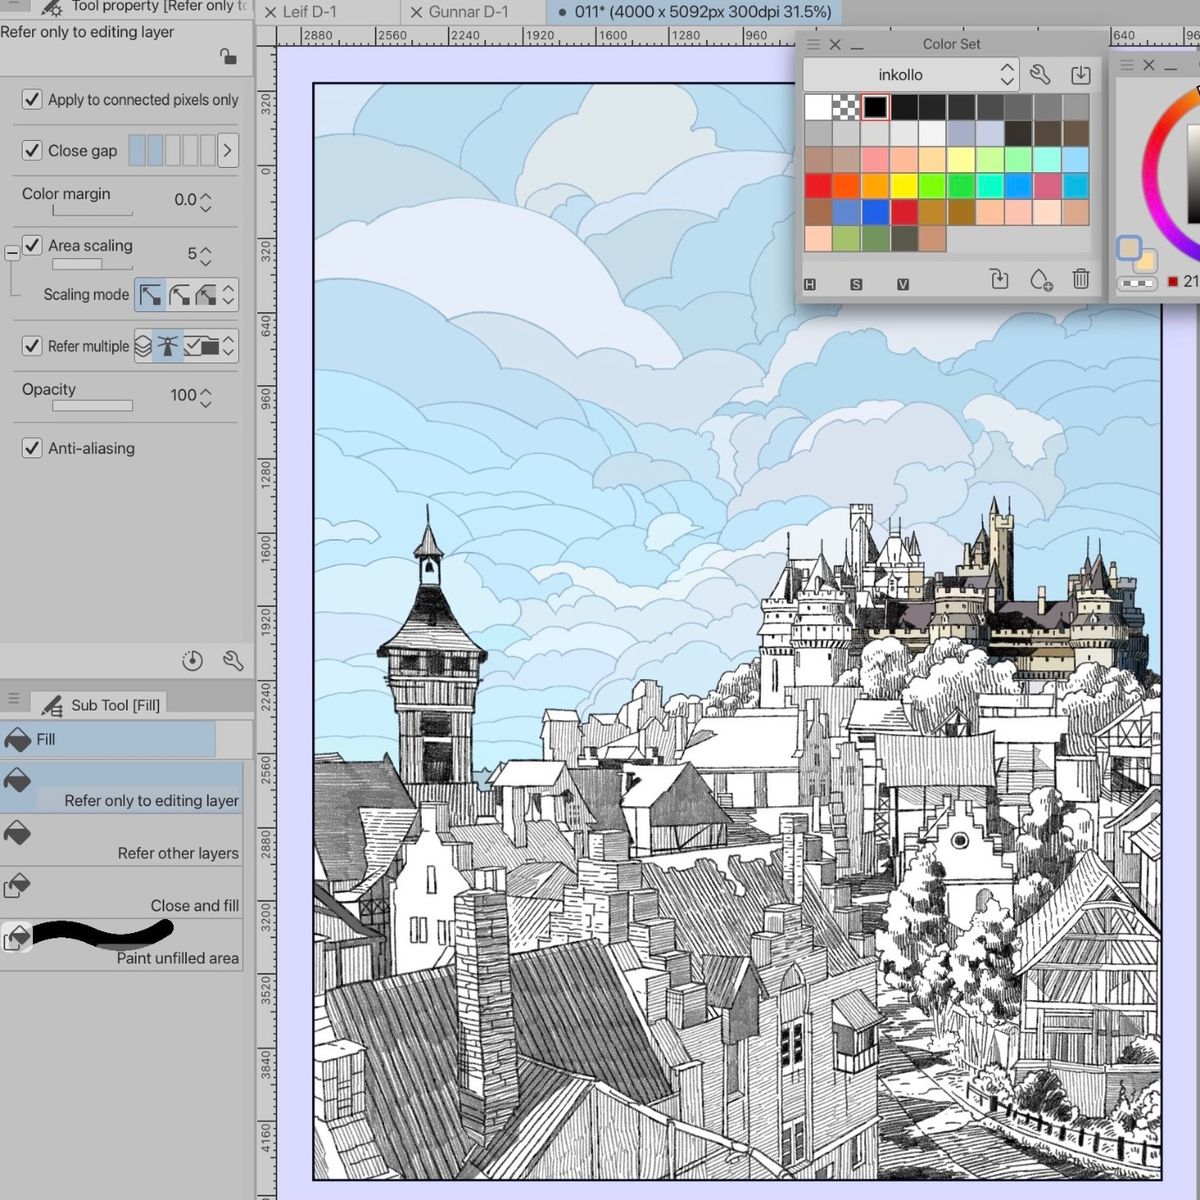Click the V indicator in Color Set
Screen dimensions: 1200x1200
tap(903, 285)
